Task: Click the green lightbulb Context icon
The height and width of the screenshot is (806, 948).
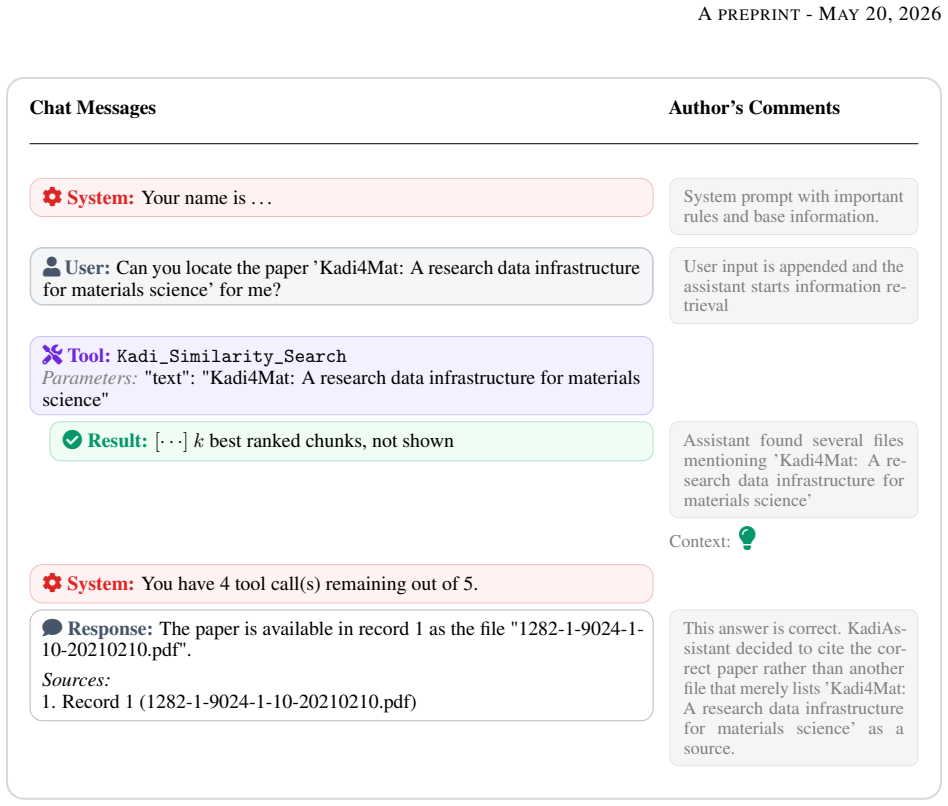Action: point(747,538)
